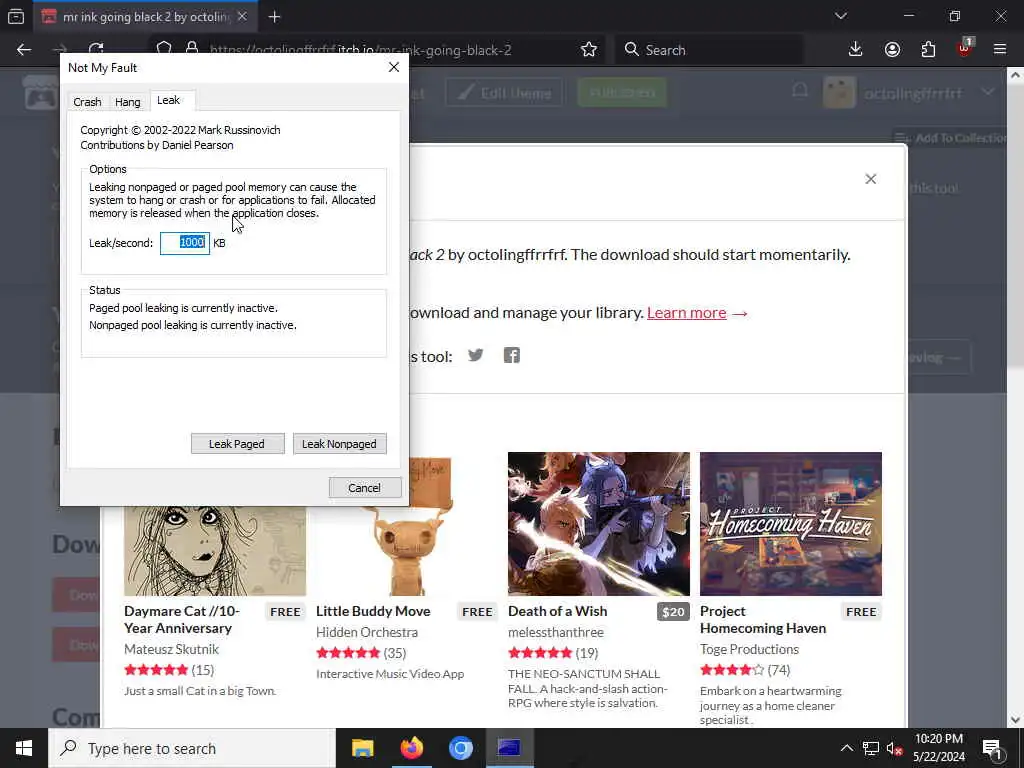
Task: Close the mr ink going black 2 tab
Action: click(x=242, y=16)
